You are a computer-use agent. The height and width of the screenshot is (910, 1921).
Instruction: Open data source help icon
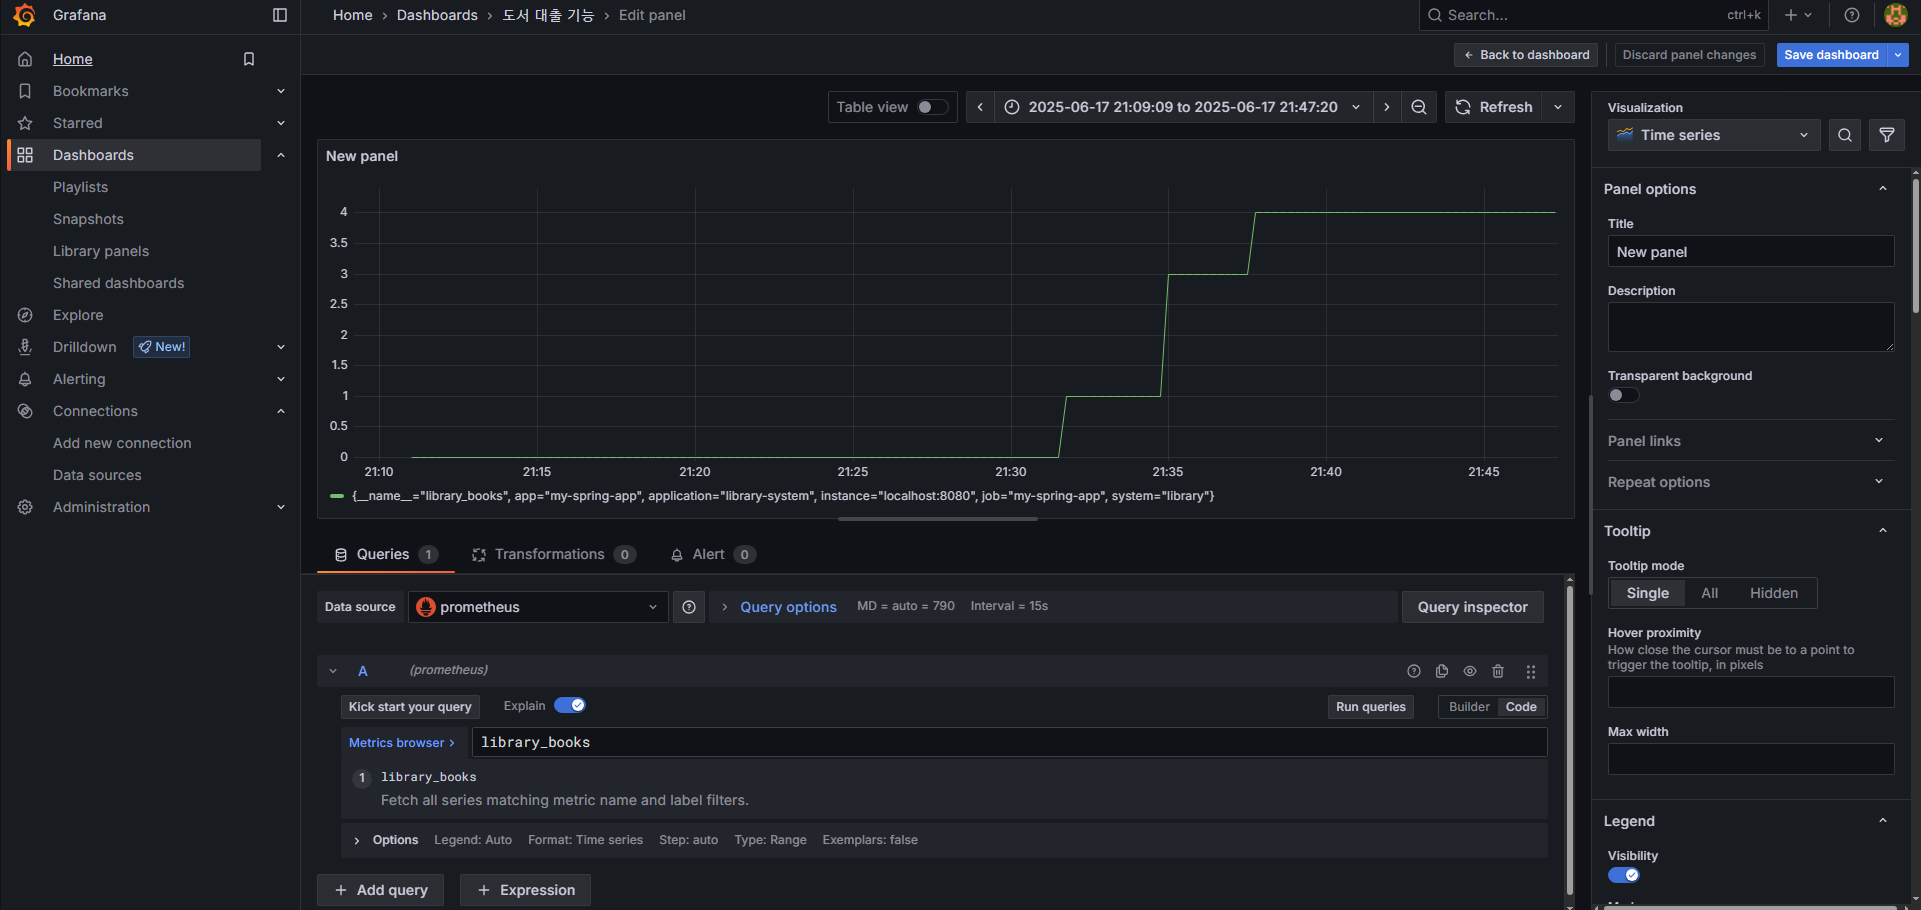689,607
